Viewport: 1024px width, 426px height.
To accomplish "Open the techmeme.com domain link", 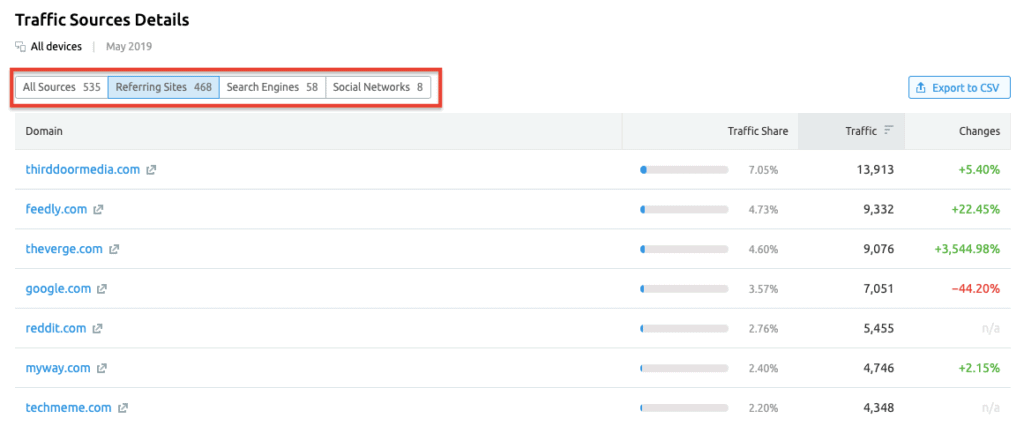I will [x=69, y=408].
